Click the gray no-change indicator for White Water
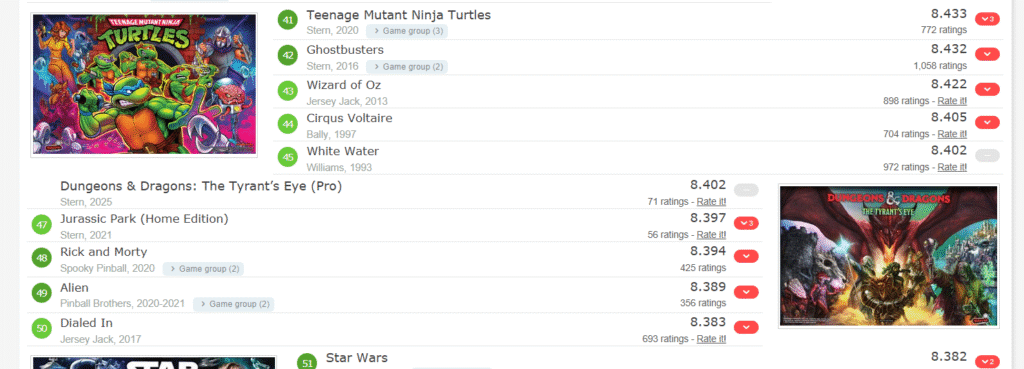The height and width of the screenshot is (369, 1024). (x=987, y=155)
